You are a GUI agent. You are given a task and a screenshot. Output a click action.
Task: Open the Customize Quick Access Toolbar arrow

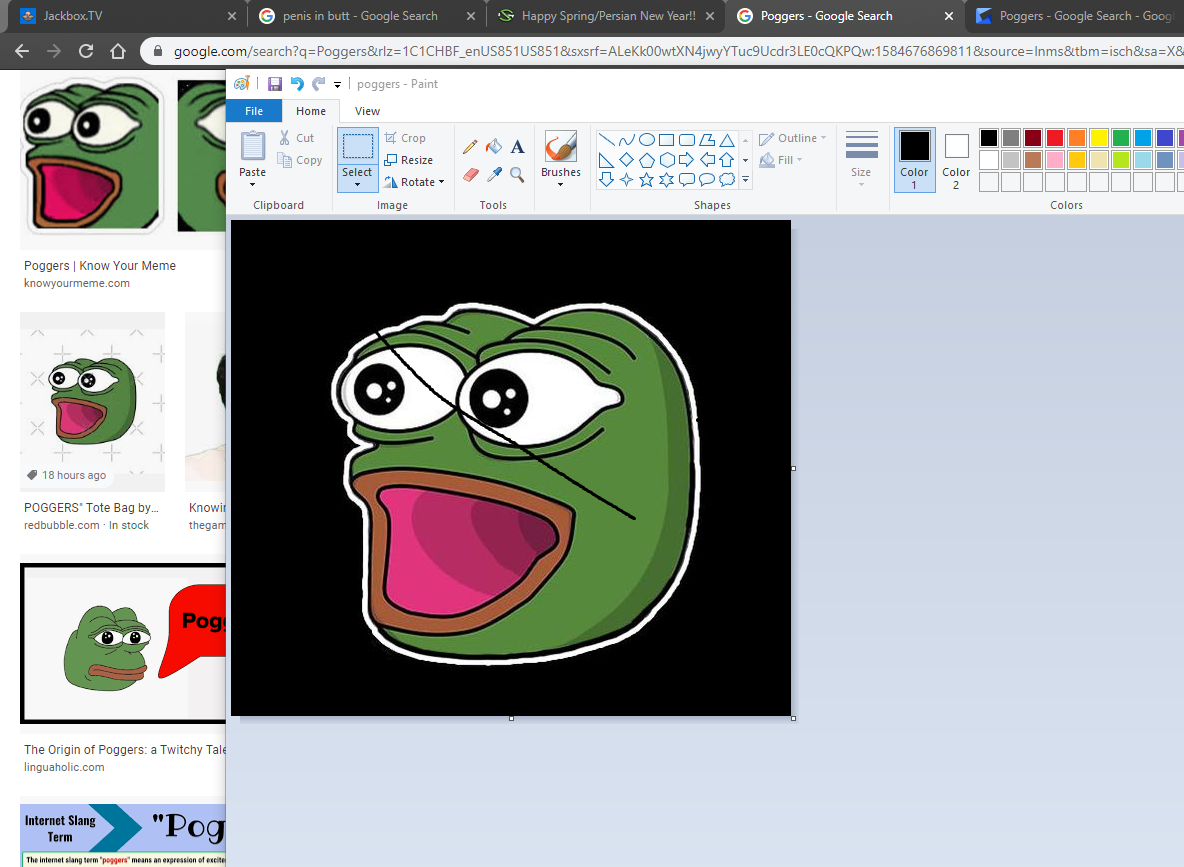click(338, 85)
